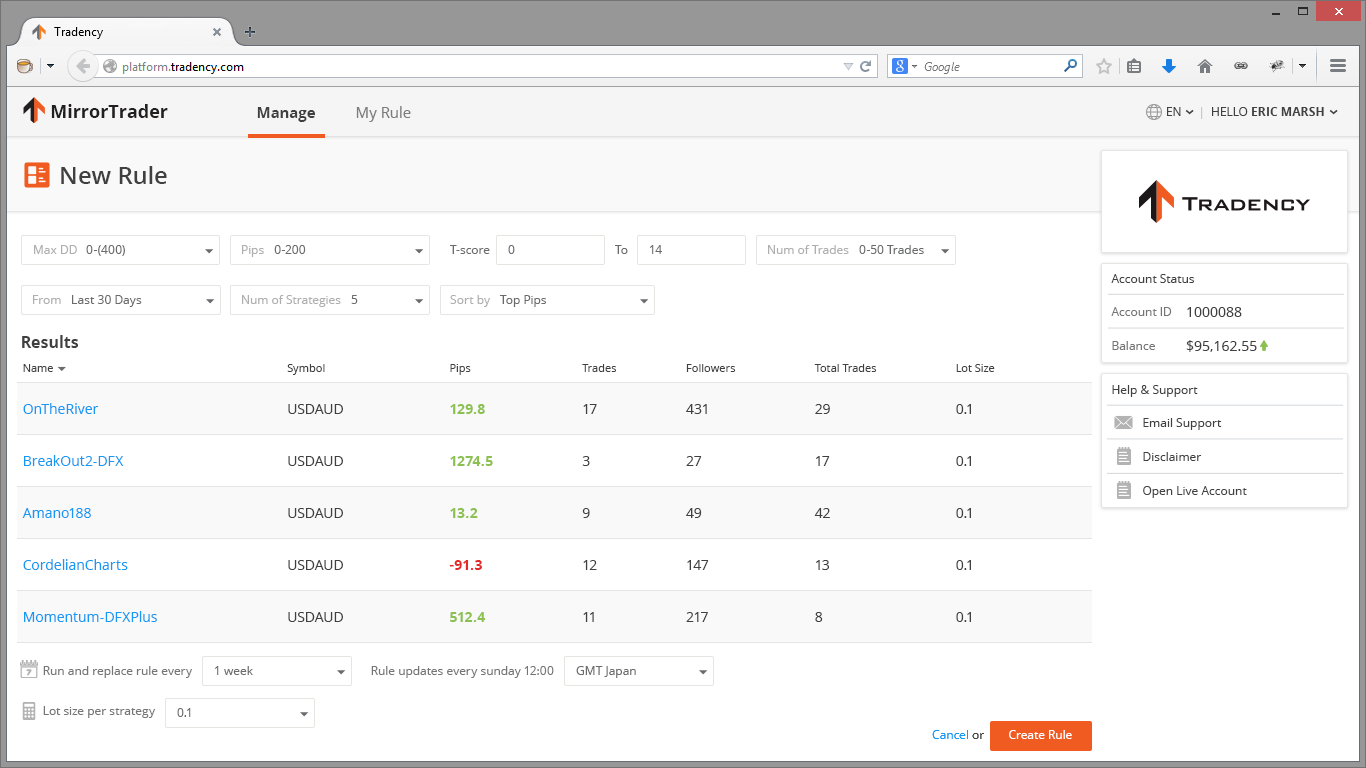Open the Momentum-DFXPlus strategy link

(x=90, y=617)
